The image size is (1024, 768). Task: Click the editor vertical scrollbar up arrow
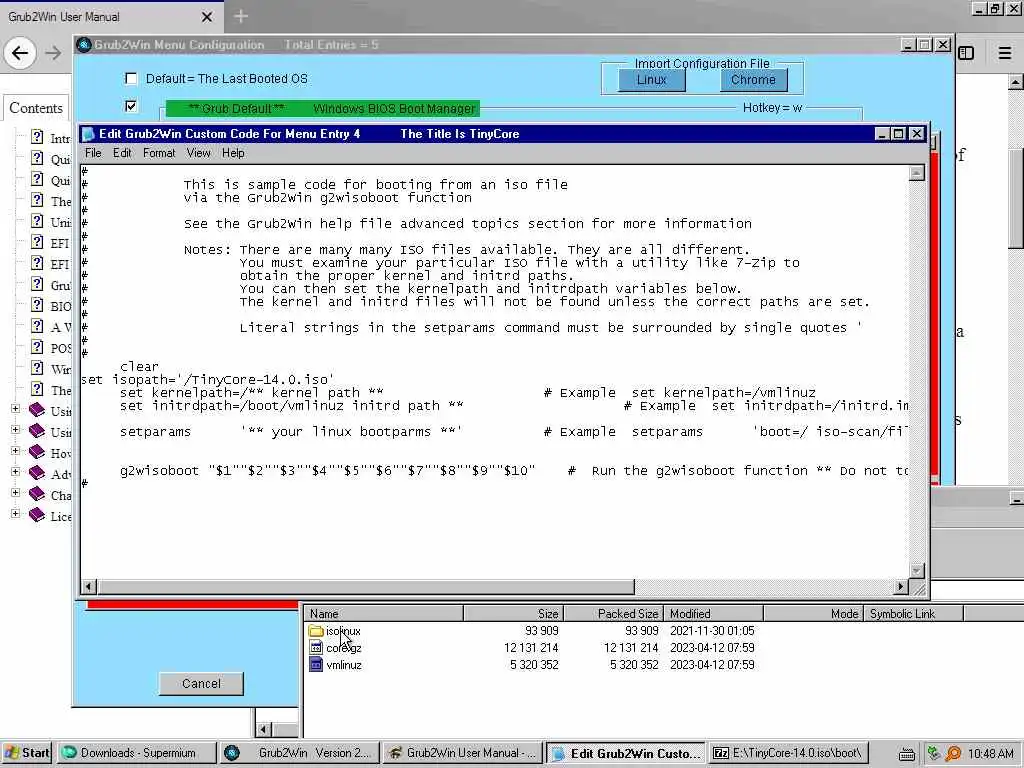pos(917,172)
